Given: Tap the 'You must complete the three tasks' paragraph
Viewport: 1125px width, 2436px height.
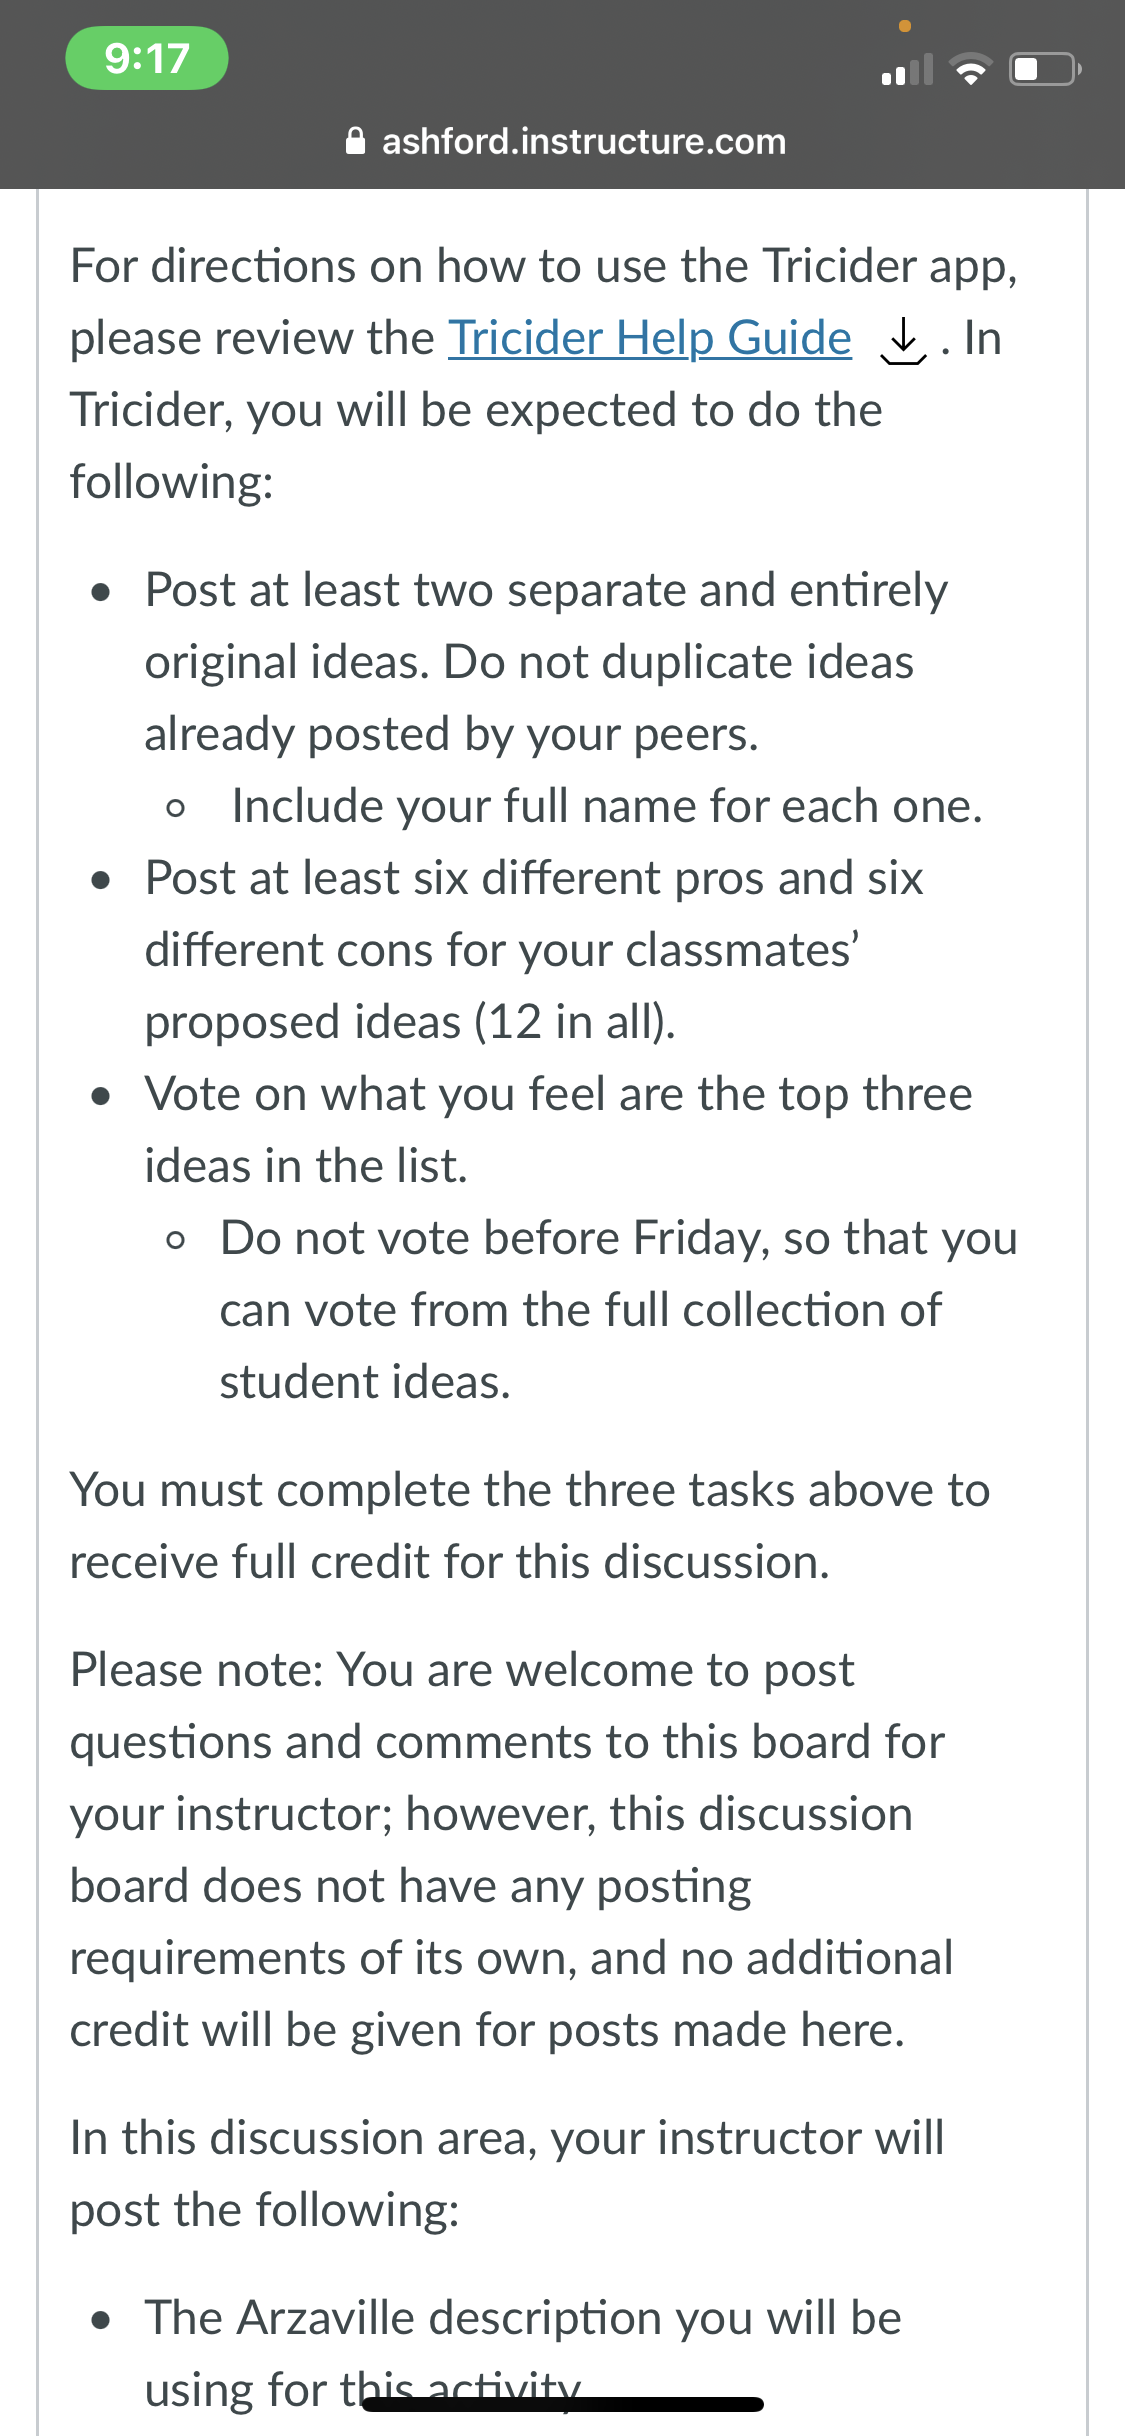Looking at the screenshot, I should click(x=530, y=1526).
